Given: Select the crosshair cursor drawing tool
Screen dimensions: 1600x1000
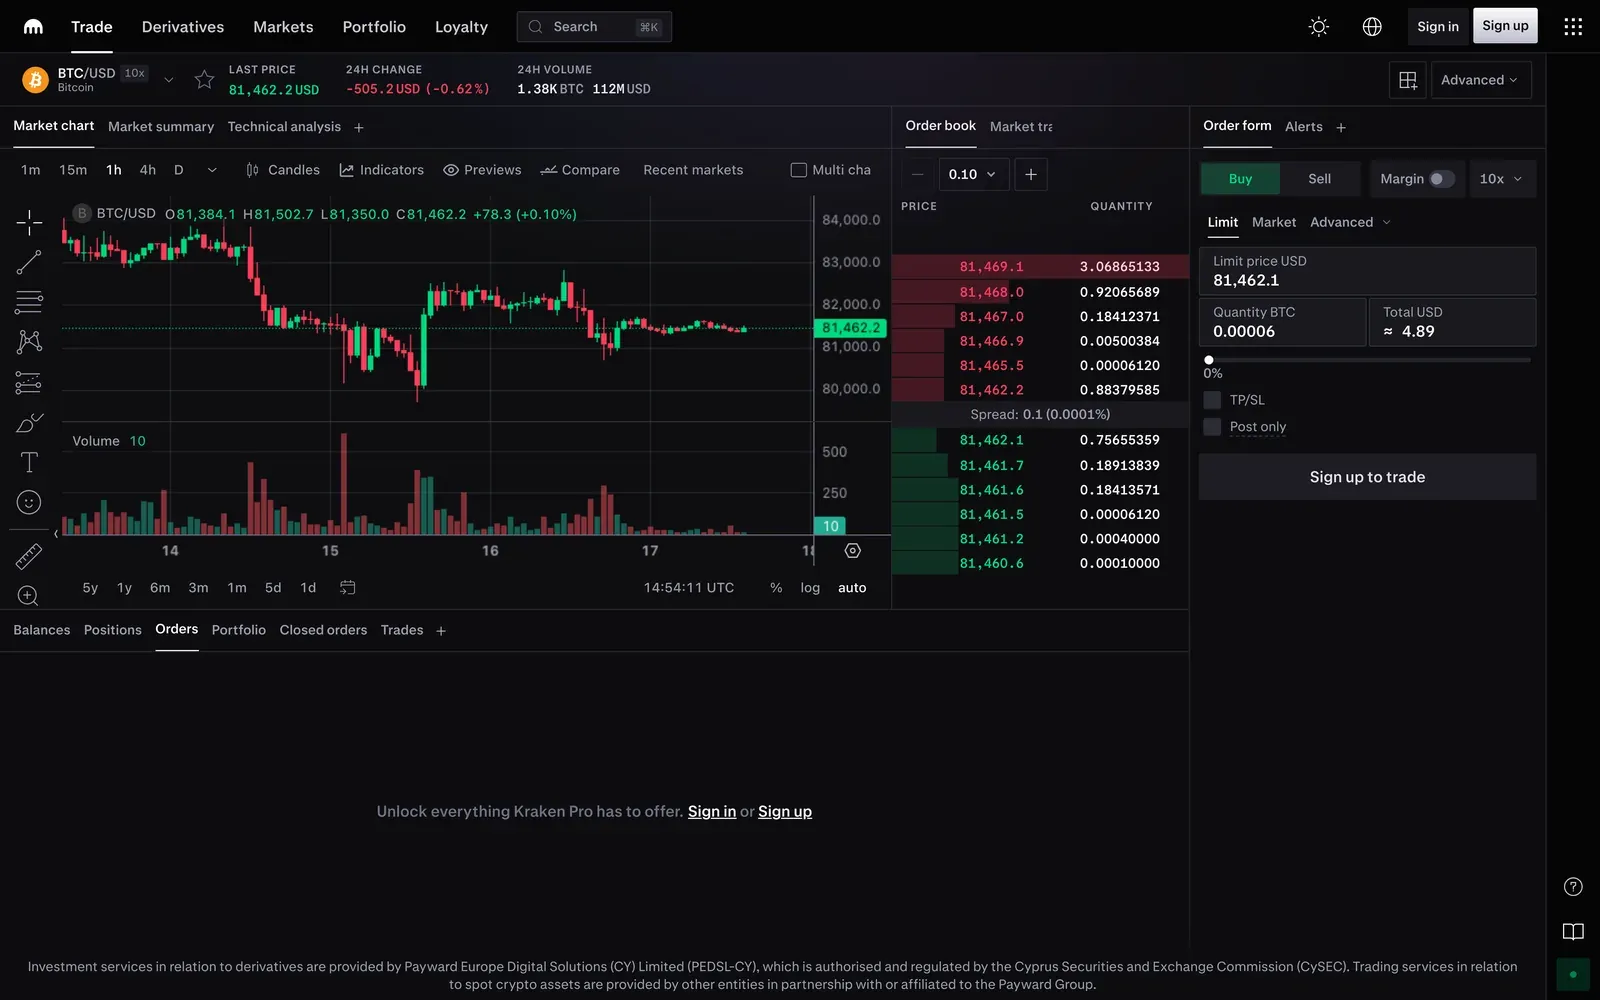Looking at the screenshot, I should coord(29,222).
